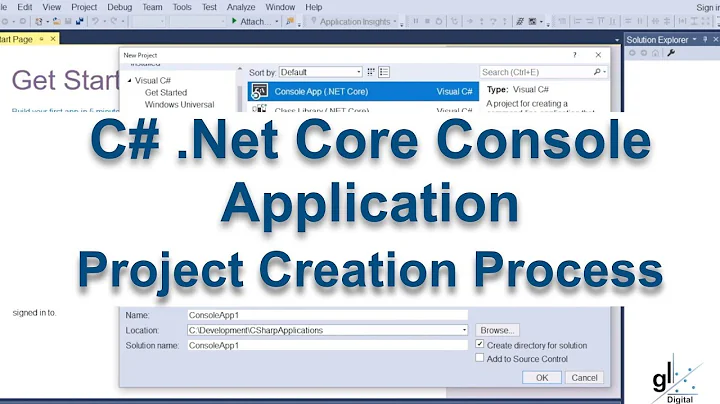Image resolution: width=720 pixels, height=404 pixels.
Task: Collapse the Visual C# tree node
Action: (x=130, y=80)
